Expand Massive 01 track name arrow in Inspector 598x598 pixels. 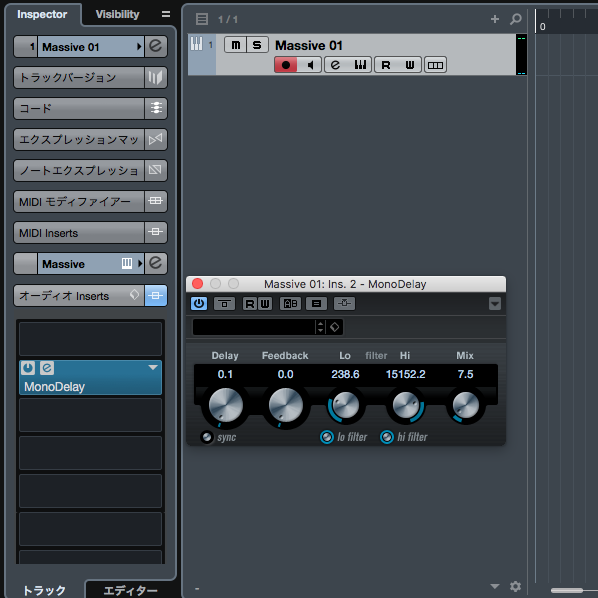click(139, 47)
